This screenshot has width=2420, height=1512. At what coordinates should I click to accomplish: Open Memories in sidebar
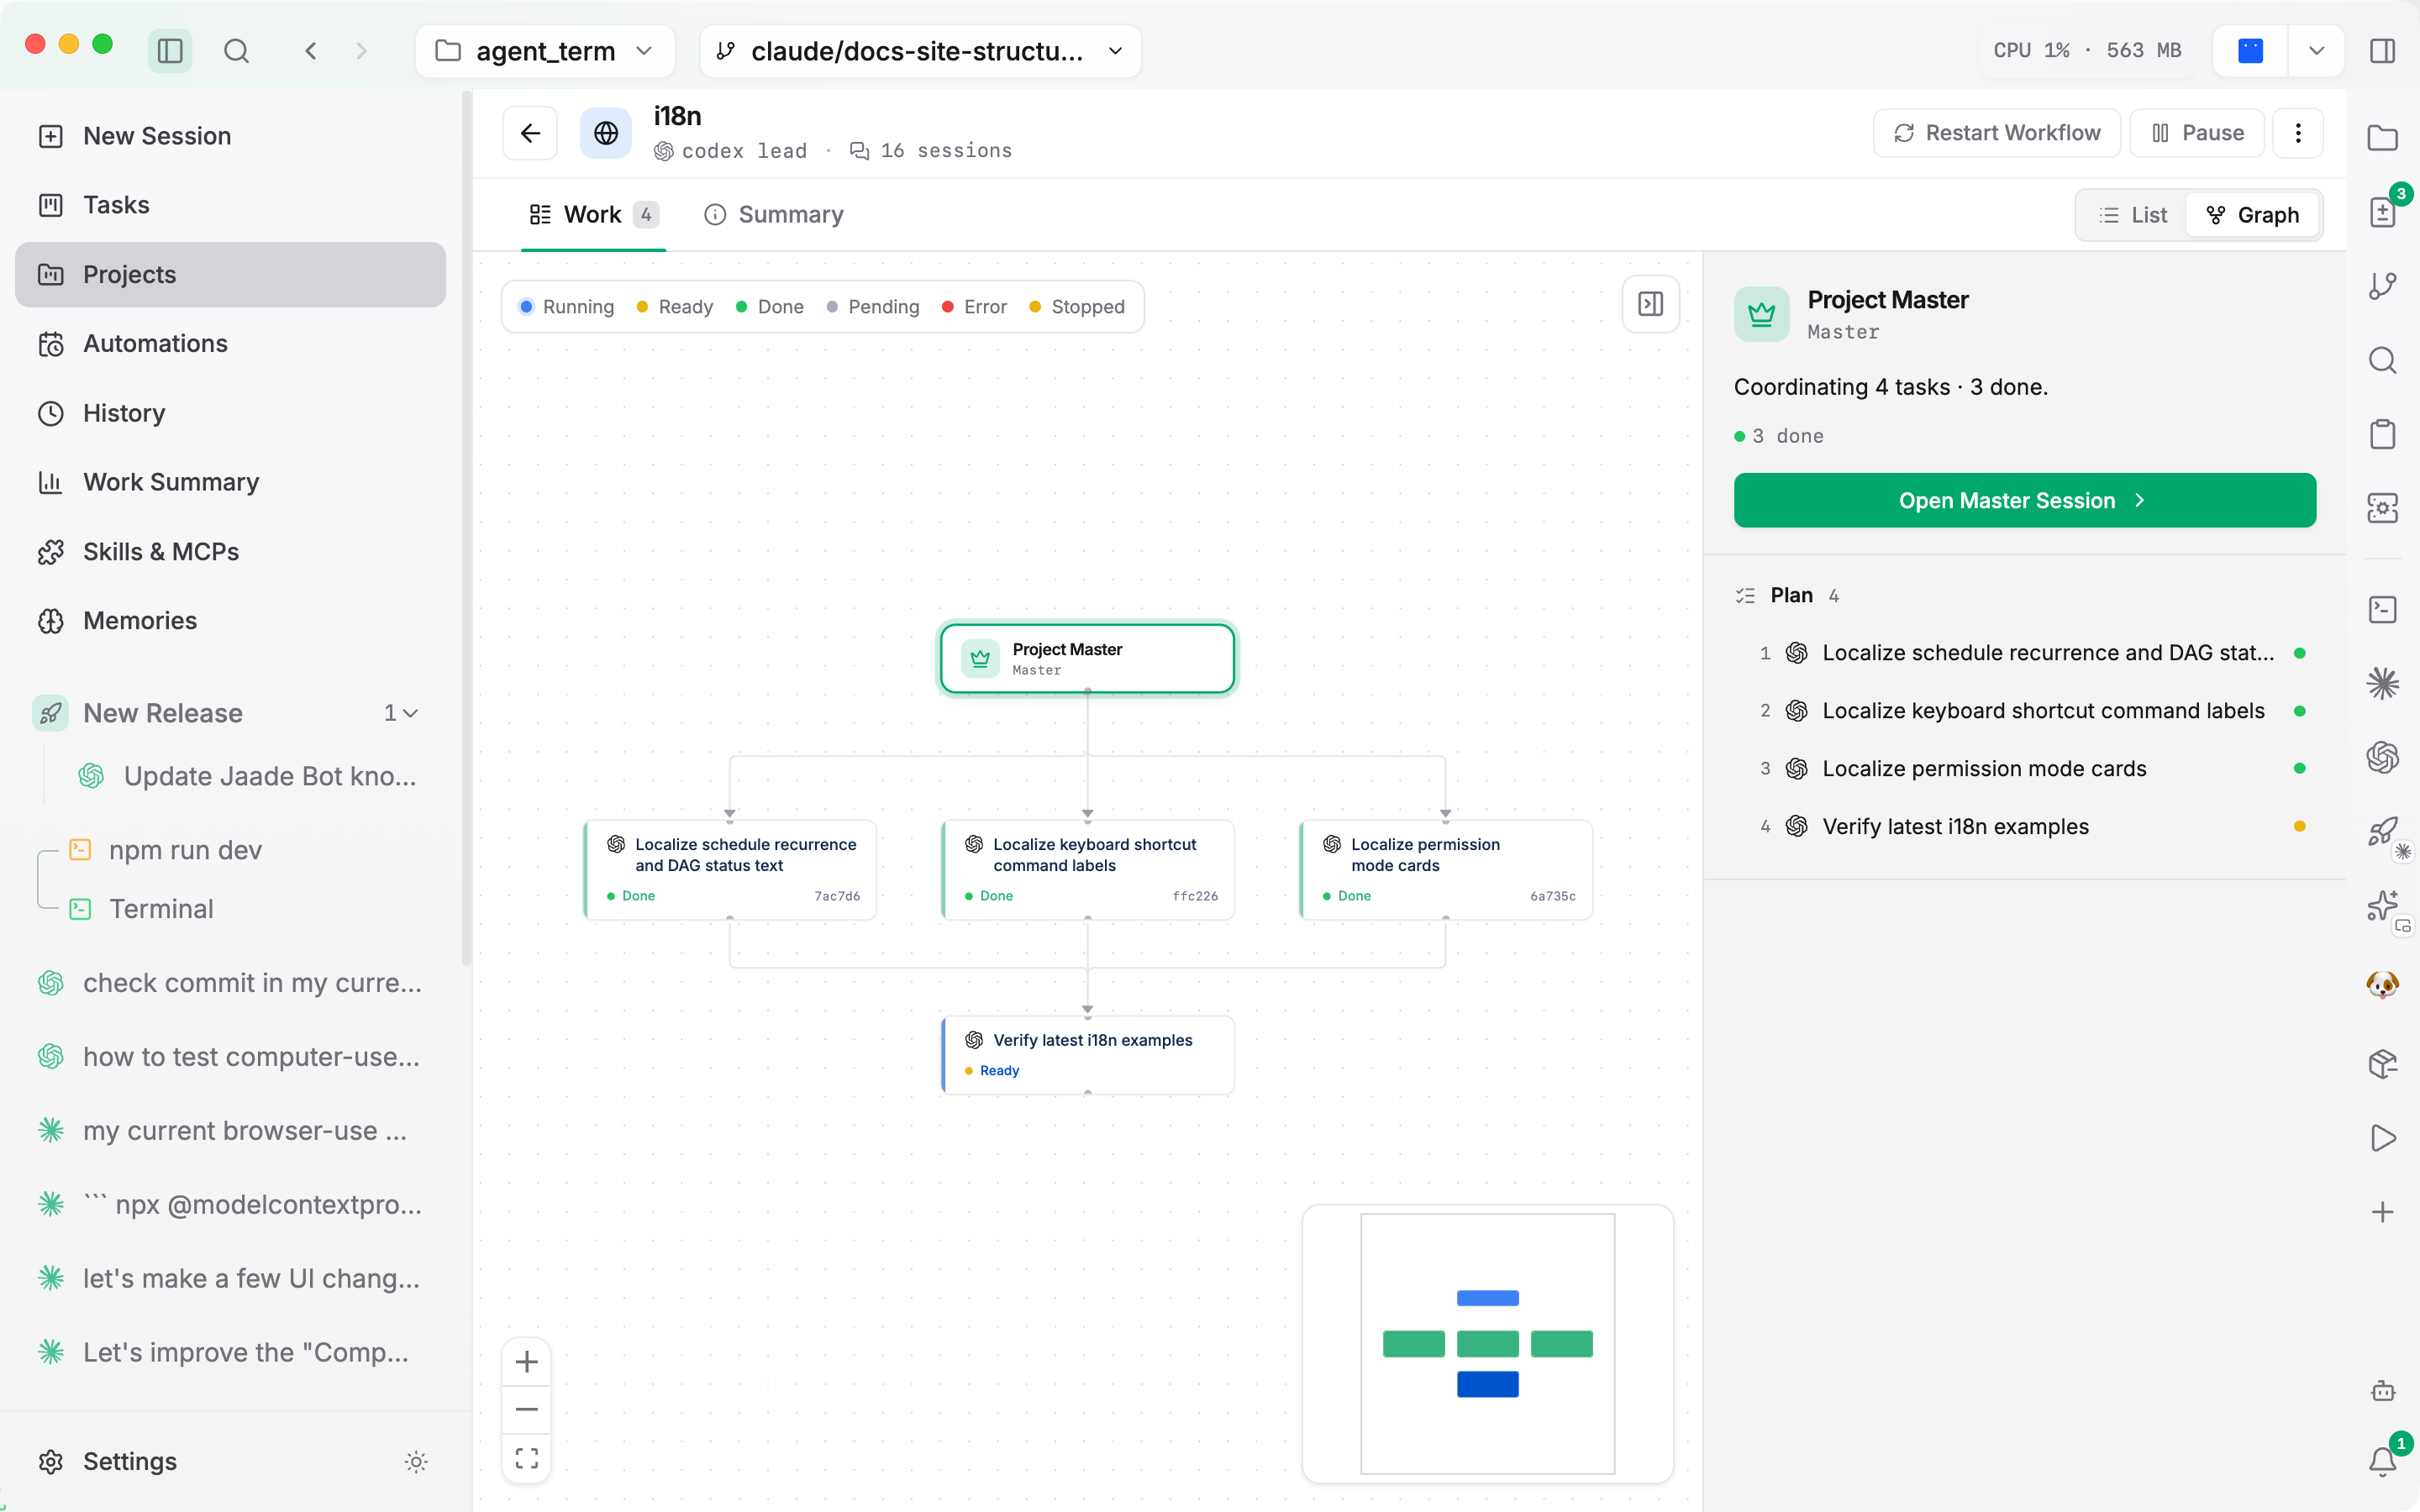coord(230,621)
